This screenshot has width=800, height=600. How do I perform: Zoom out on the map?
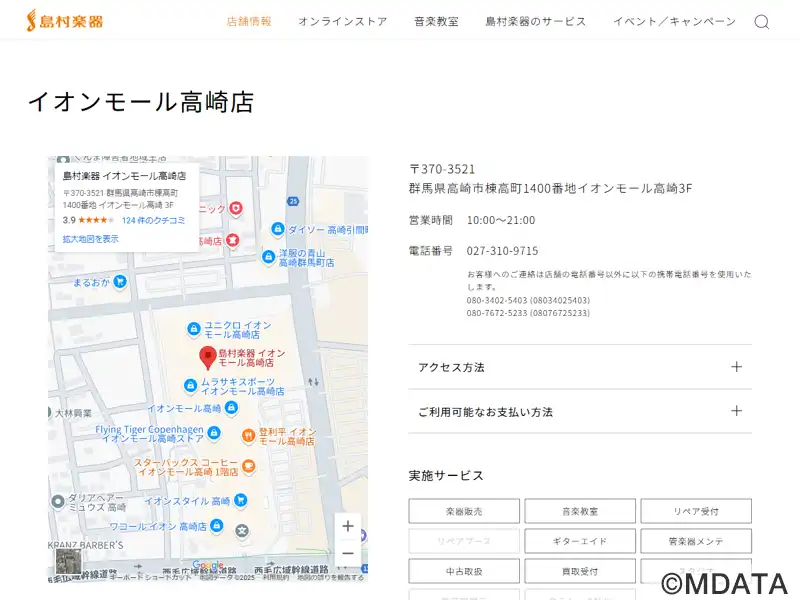click(348, 553)
